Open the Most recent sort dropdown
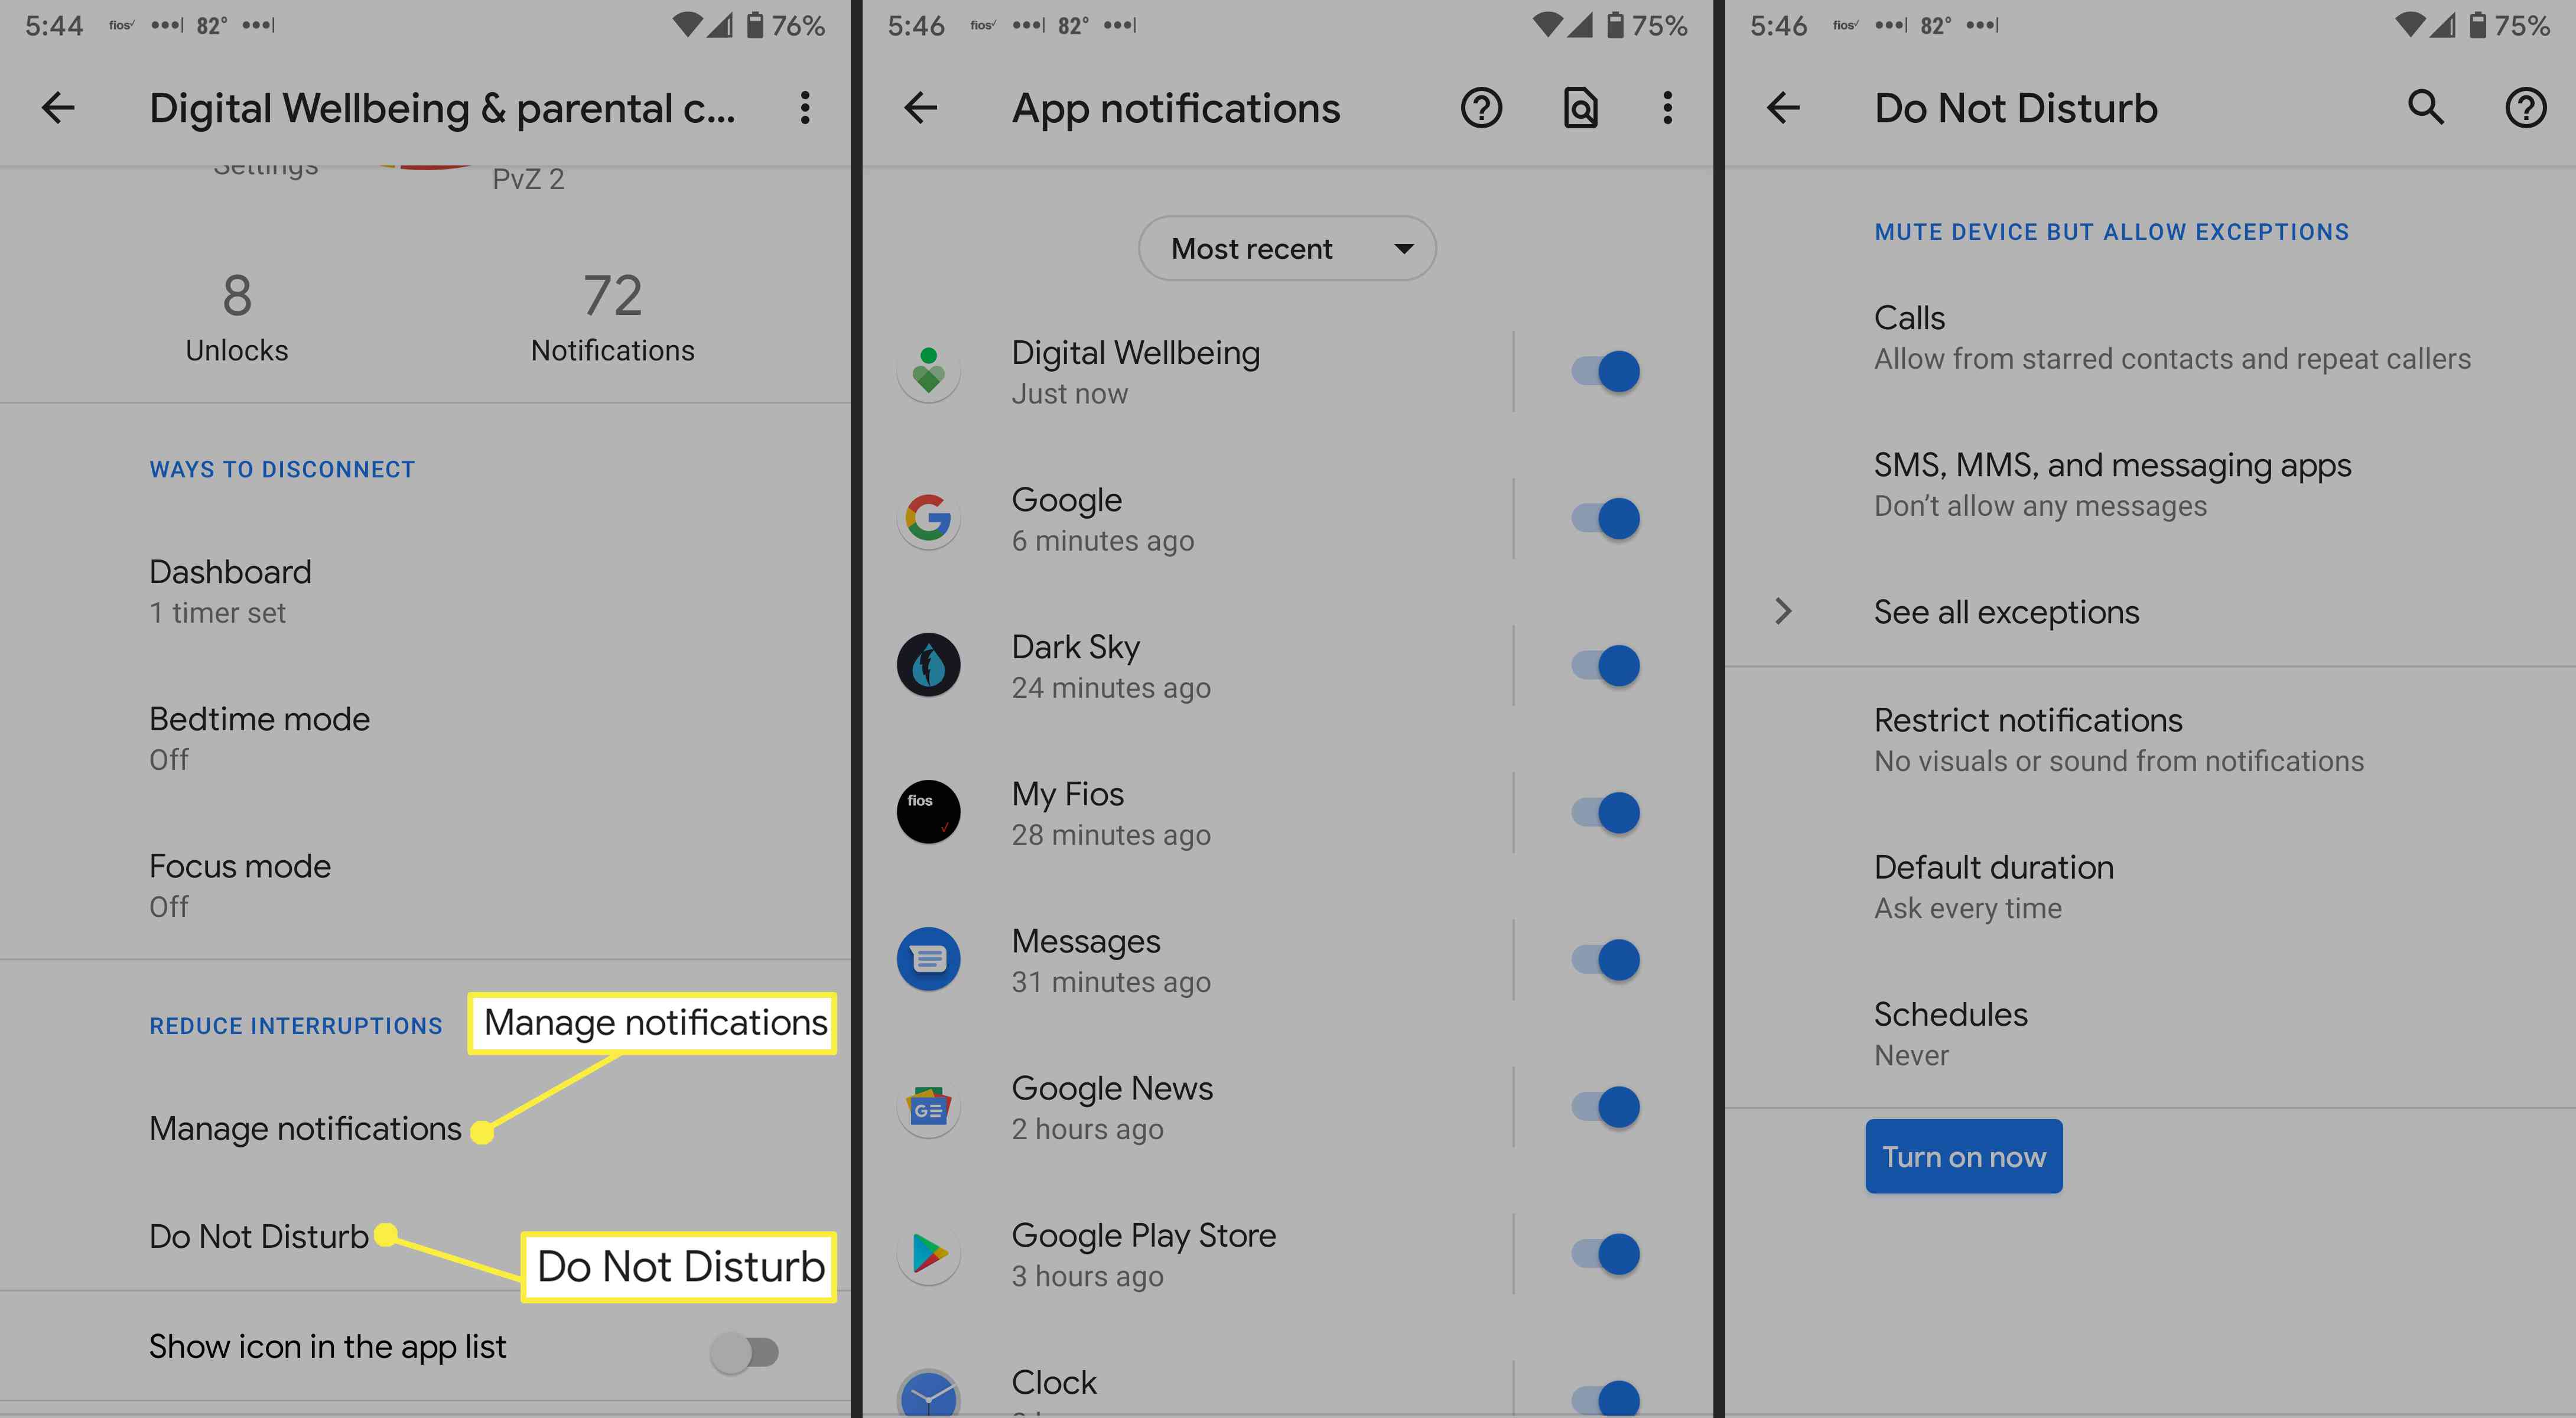 pos(1287,248)
